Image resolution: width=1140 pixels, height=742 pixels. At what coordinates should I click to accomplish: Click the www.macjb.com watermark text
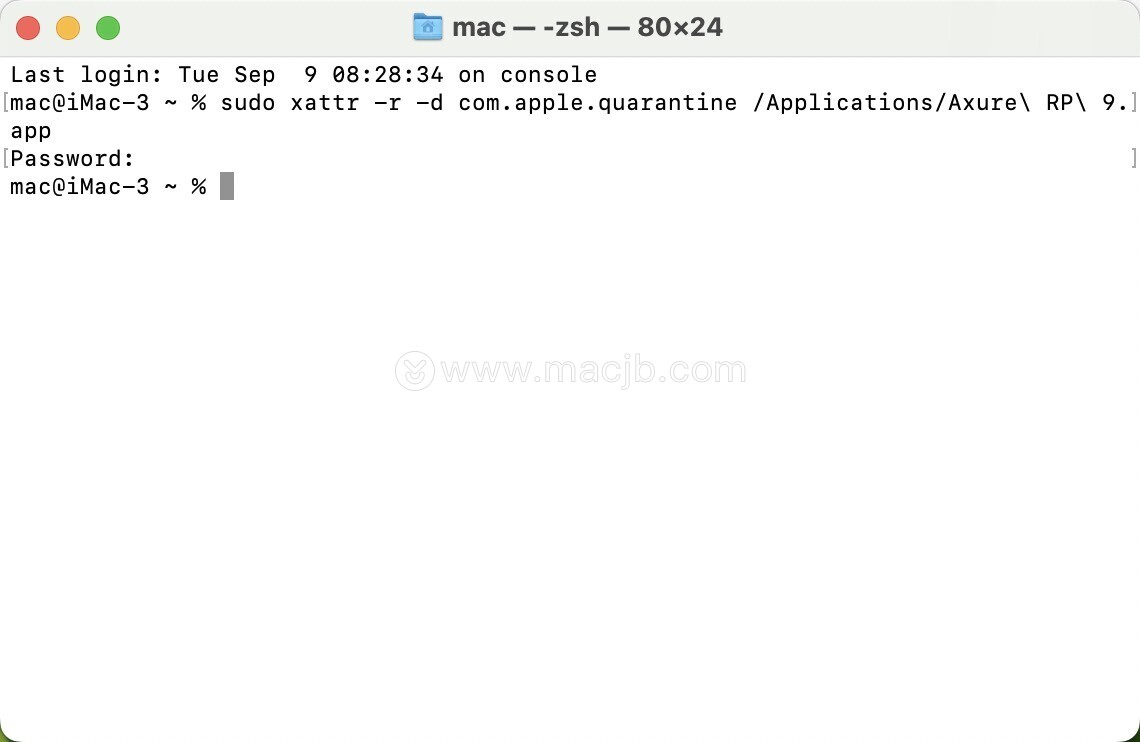coord(593,371)
